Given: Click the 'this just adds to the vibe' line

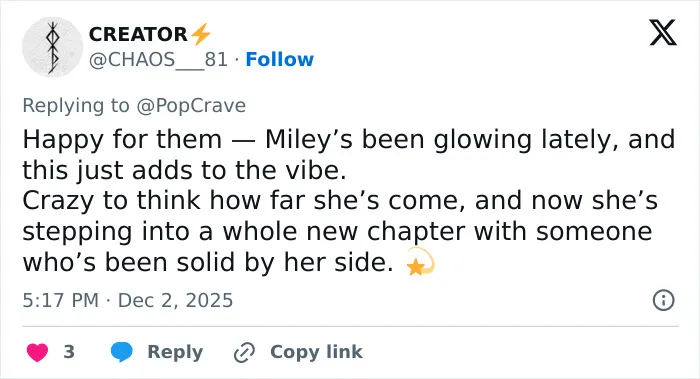Looking at the screenshot, I should click(x=184, y=170).
